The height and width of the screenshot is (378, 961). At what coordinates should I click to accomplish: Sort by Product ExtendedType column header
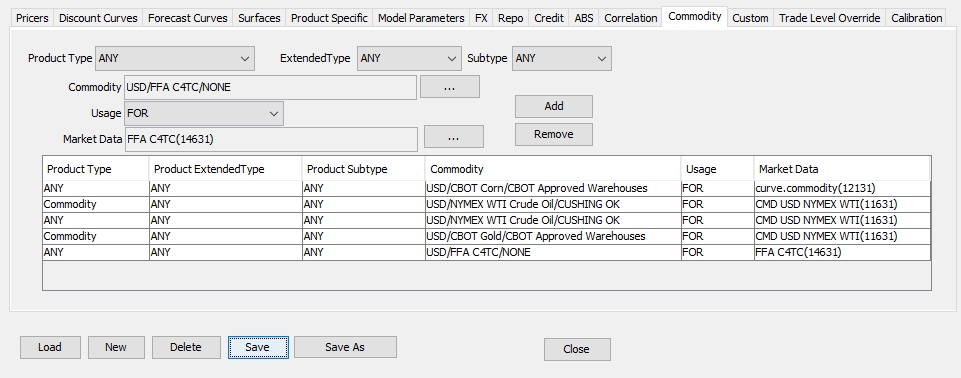pos(226,169)
